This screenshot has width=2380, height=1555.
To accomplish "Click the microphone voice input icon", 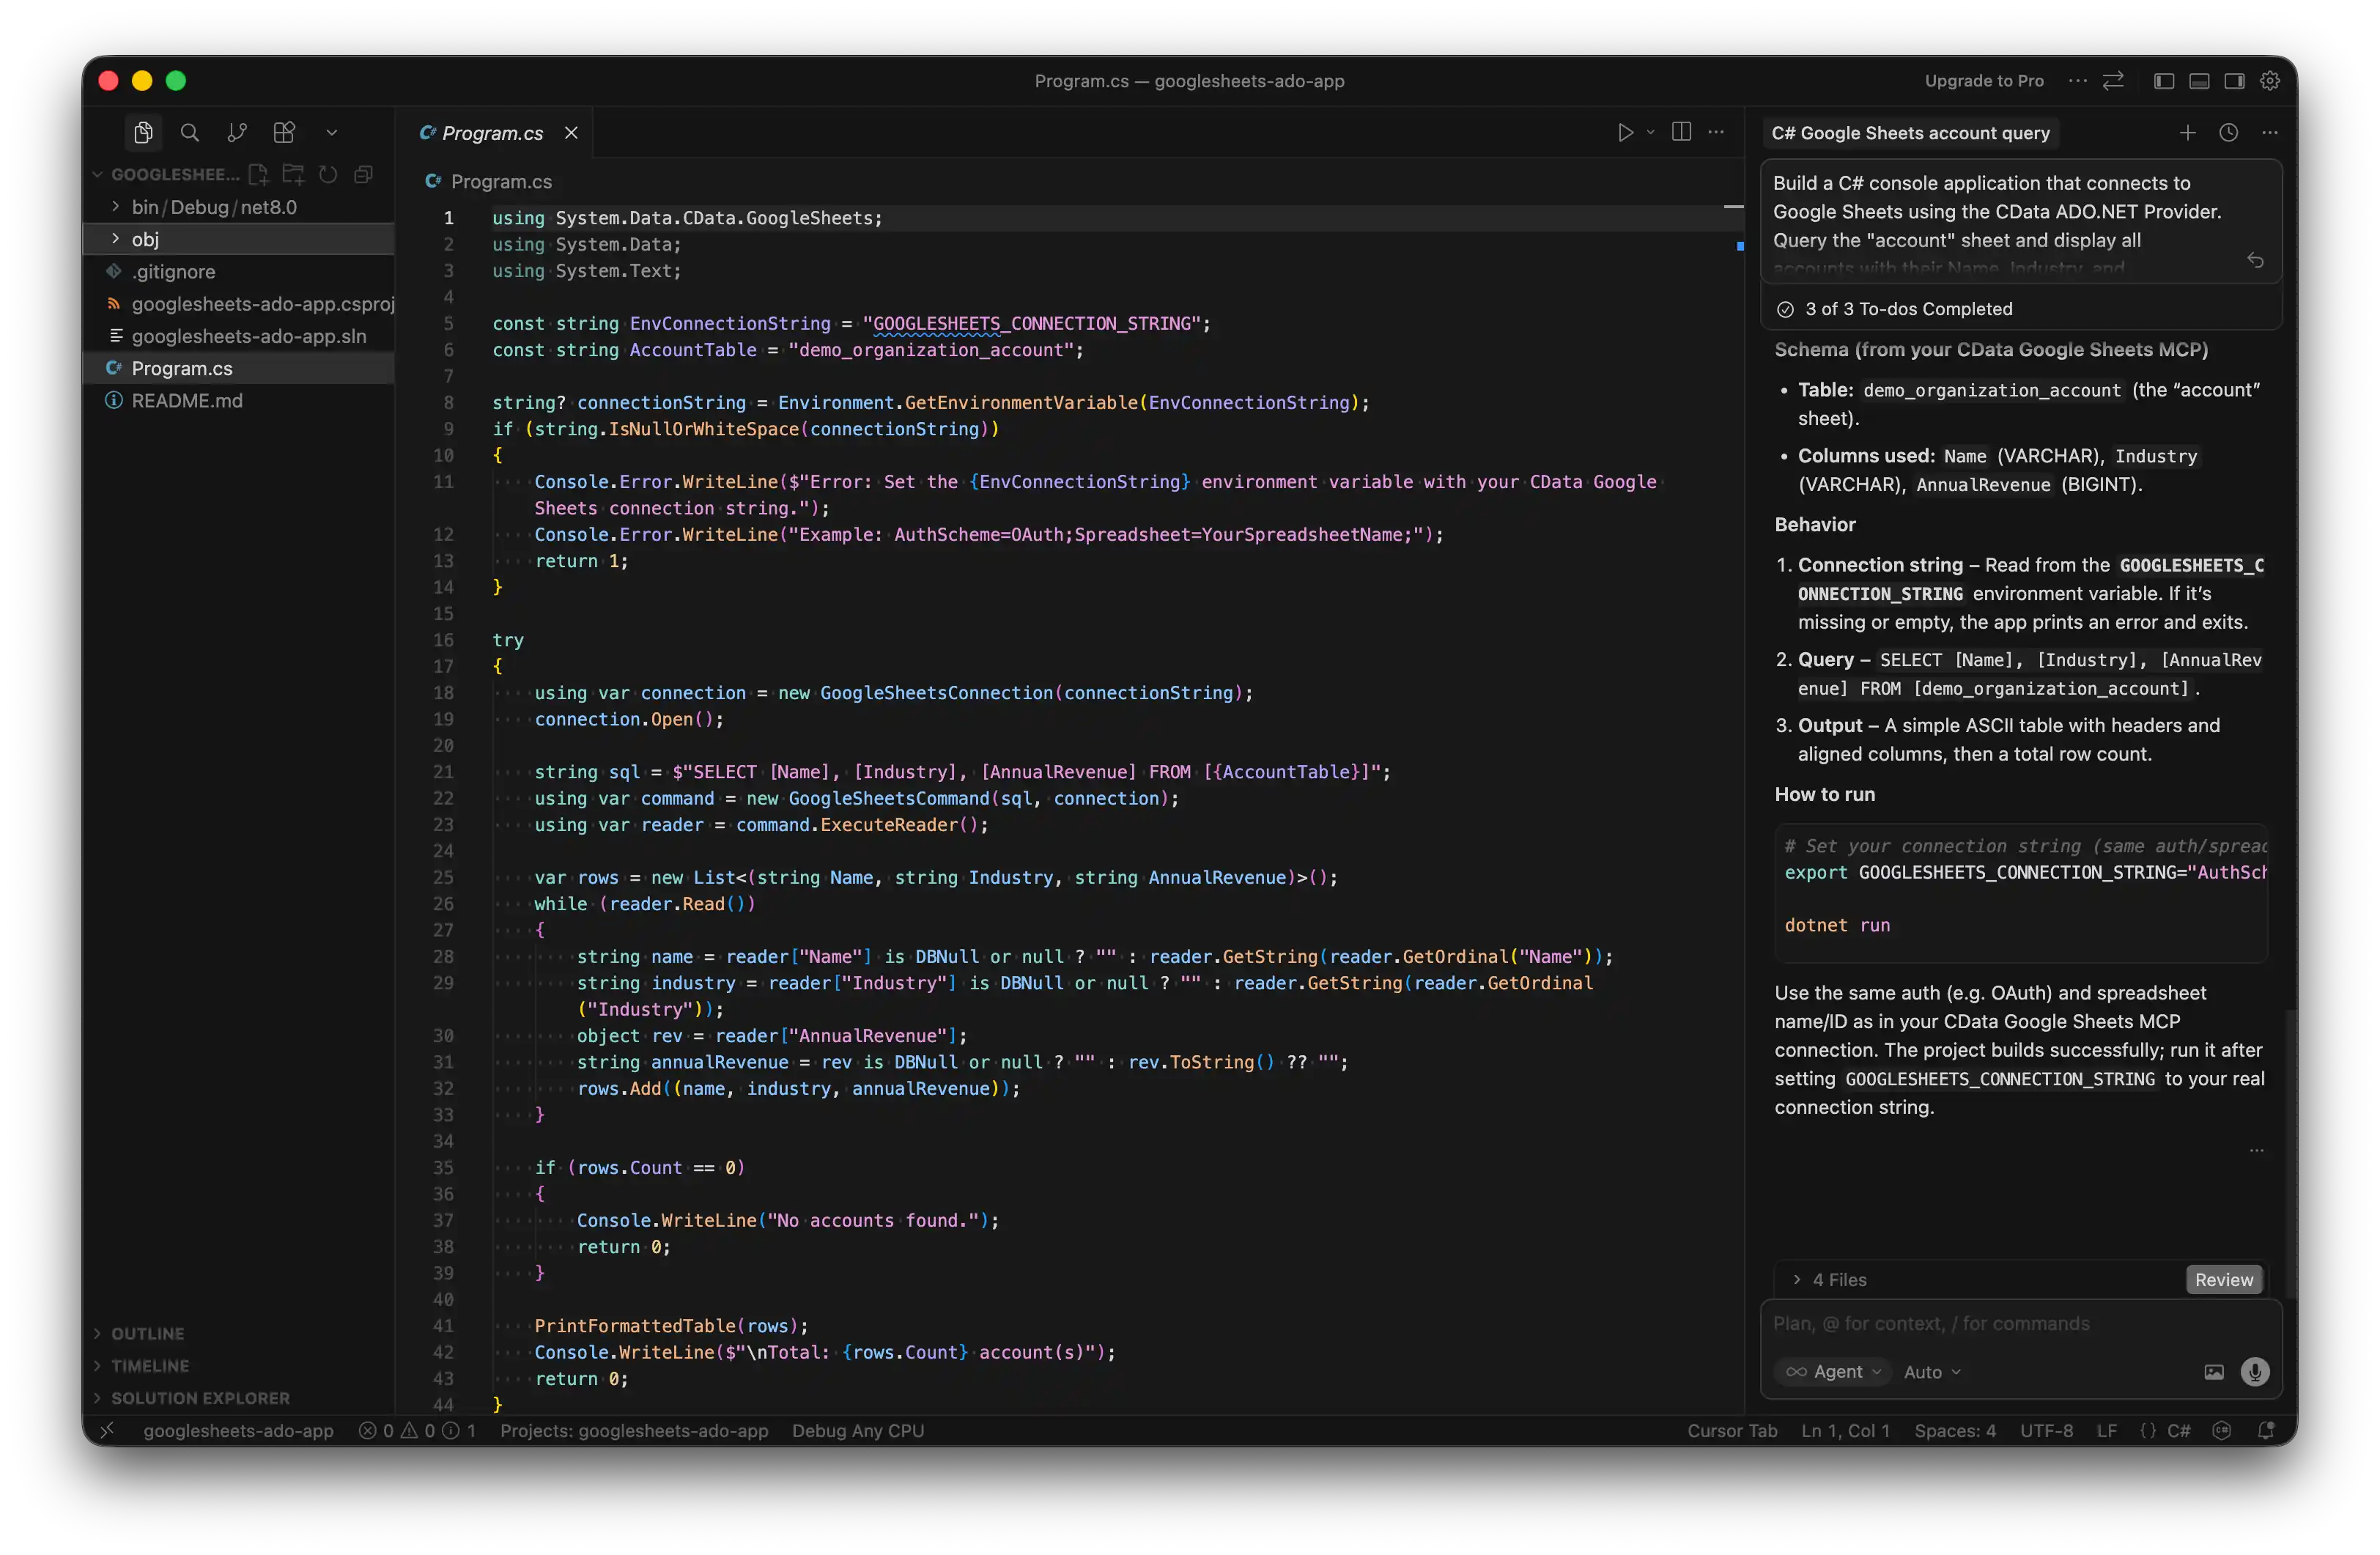I will [x=2254, y=1372].
